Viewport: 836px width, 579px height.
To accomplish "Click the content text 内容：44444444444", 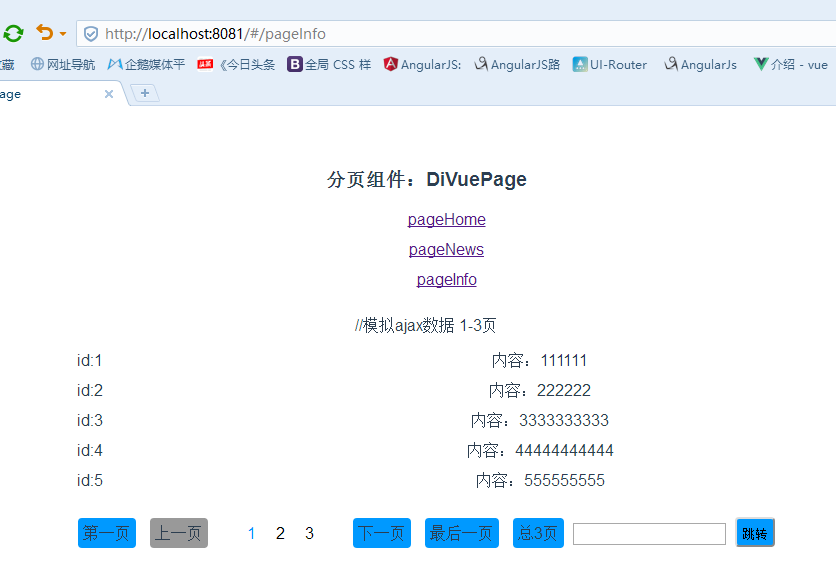I will point(540,451).
